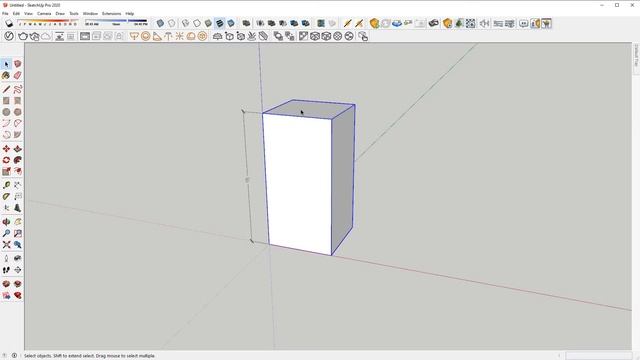Choose the Rectangle tool
Viewport: 640px width, 360px height.
[x=6, y=101]
